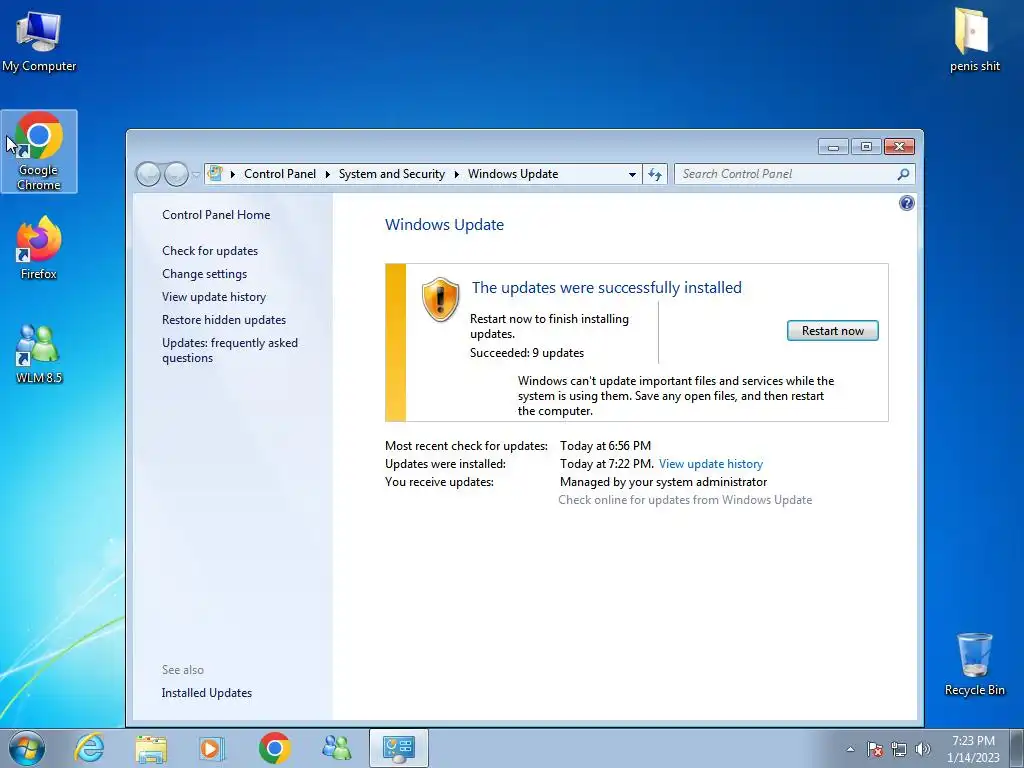The height and width of the screenshot is (768, 1024).
Task: Minimize the Windows Update window
Action: [833, 147]
